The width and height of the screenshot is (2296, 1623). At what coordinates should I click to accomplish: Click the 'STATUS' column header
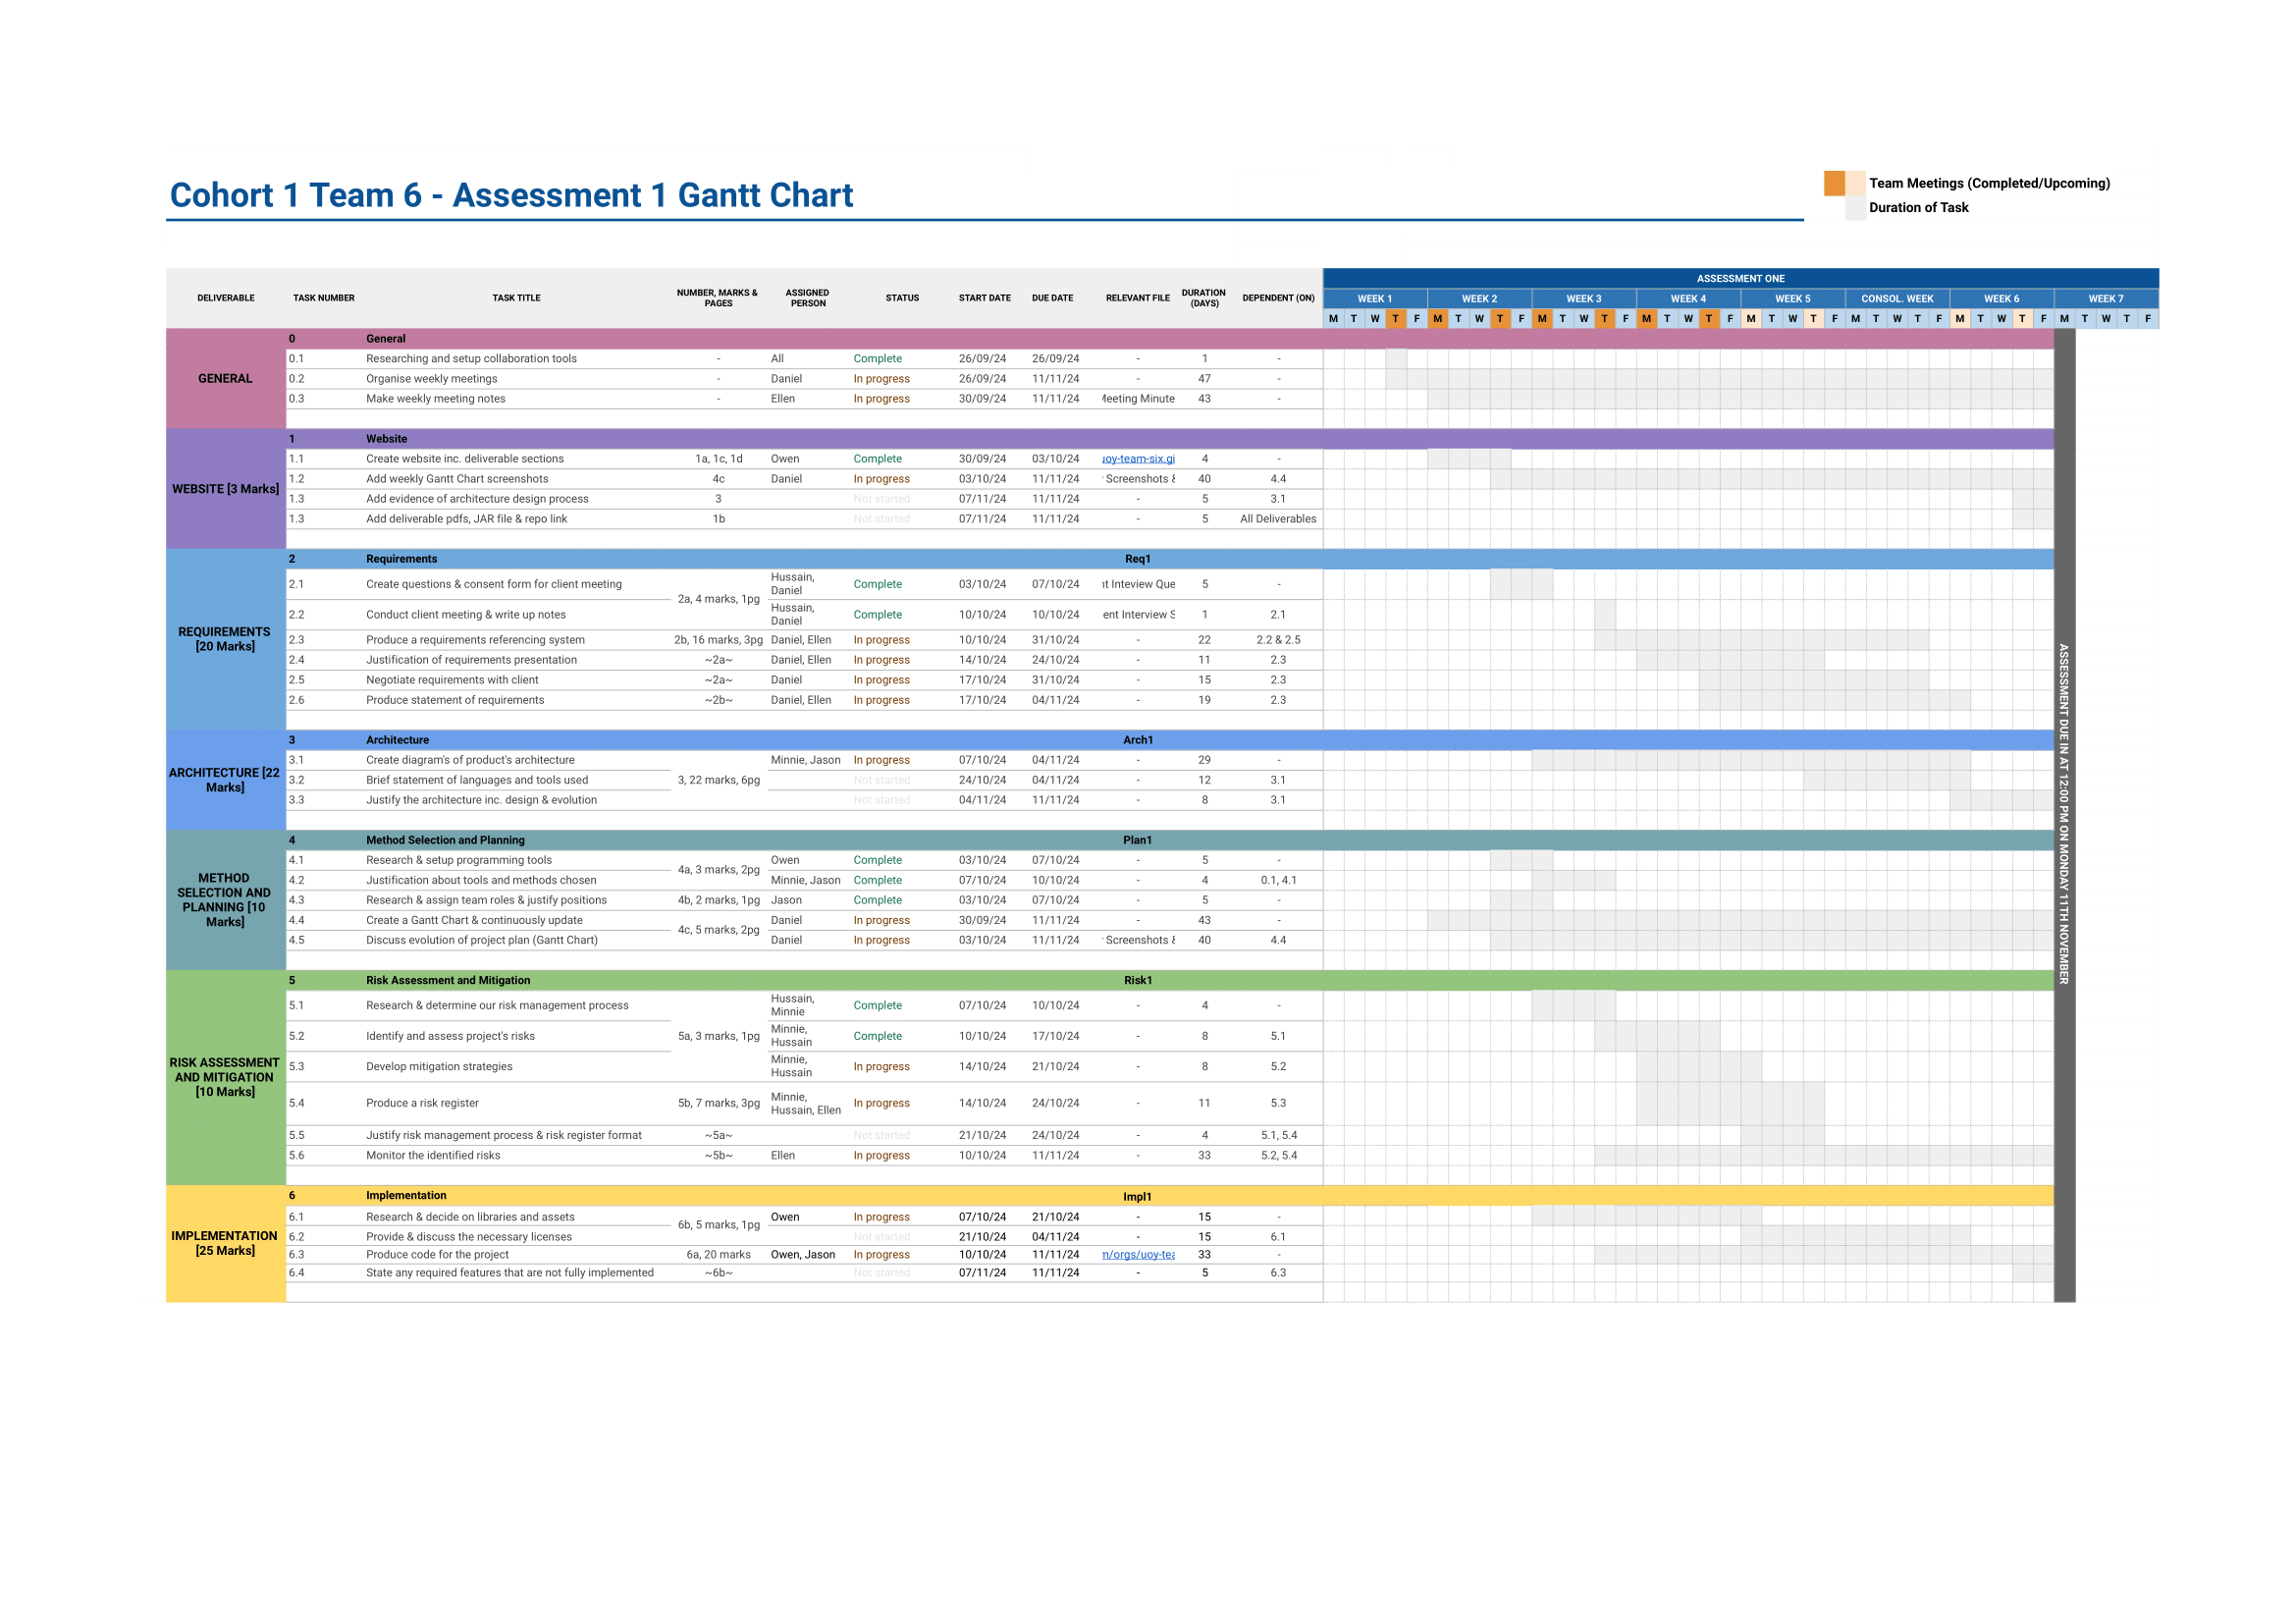(902, 298)
